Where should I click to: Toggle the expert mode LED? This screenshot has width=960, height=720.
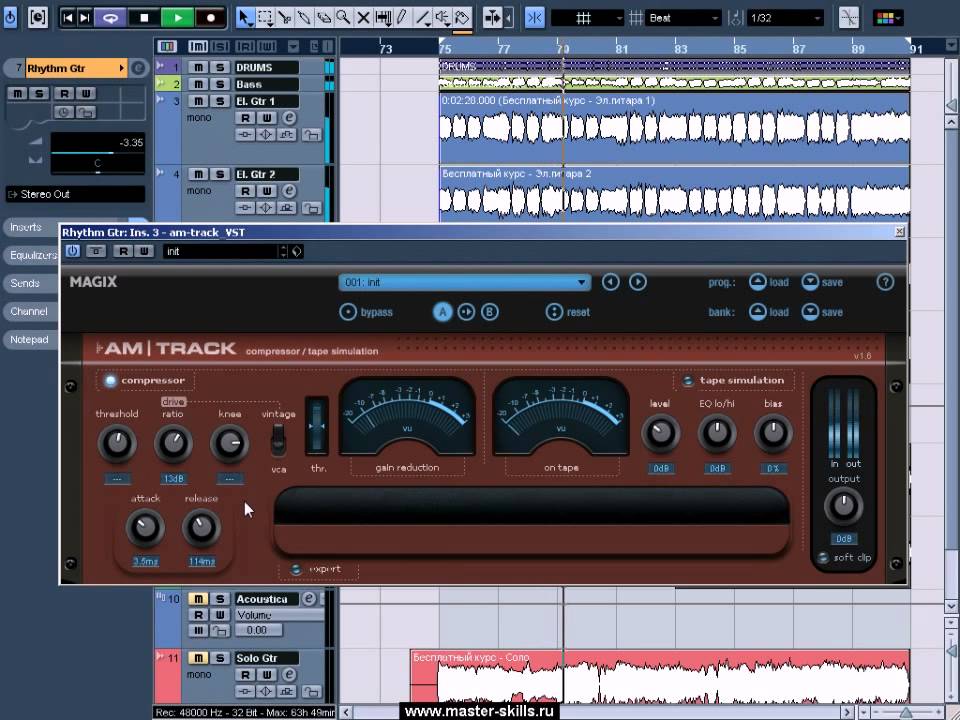point(296,569)
